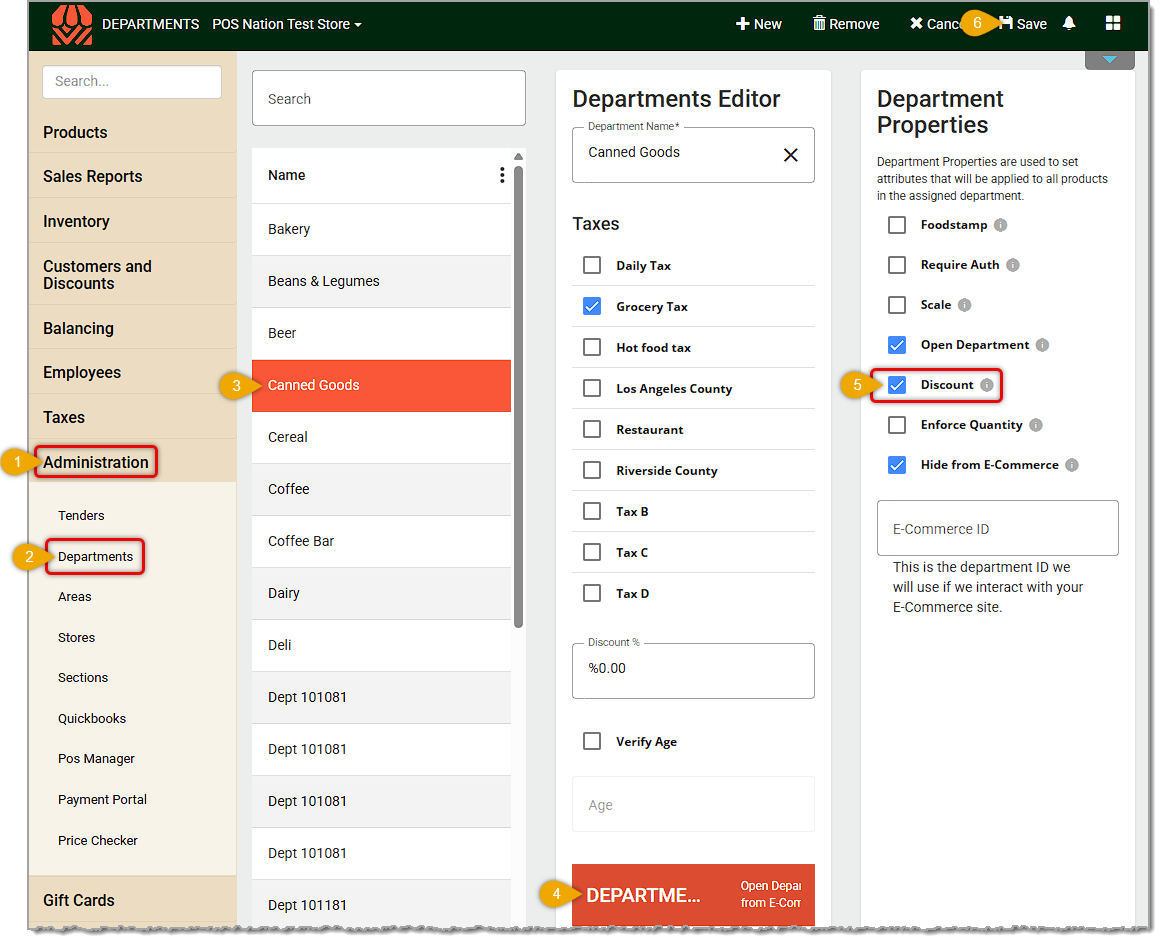Uncheck the Open Department checkbox
Viewport: 1160px width, 943px height.
897,345
